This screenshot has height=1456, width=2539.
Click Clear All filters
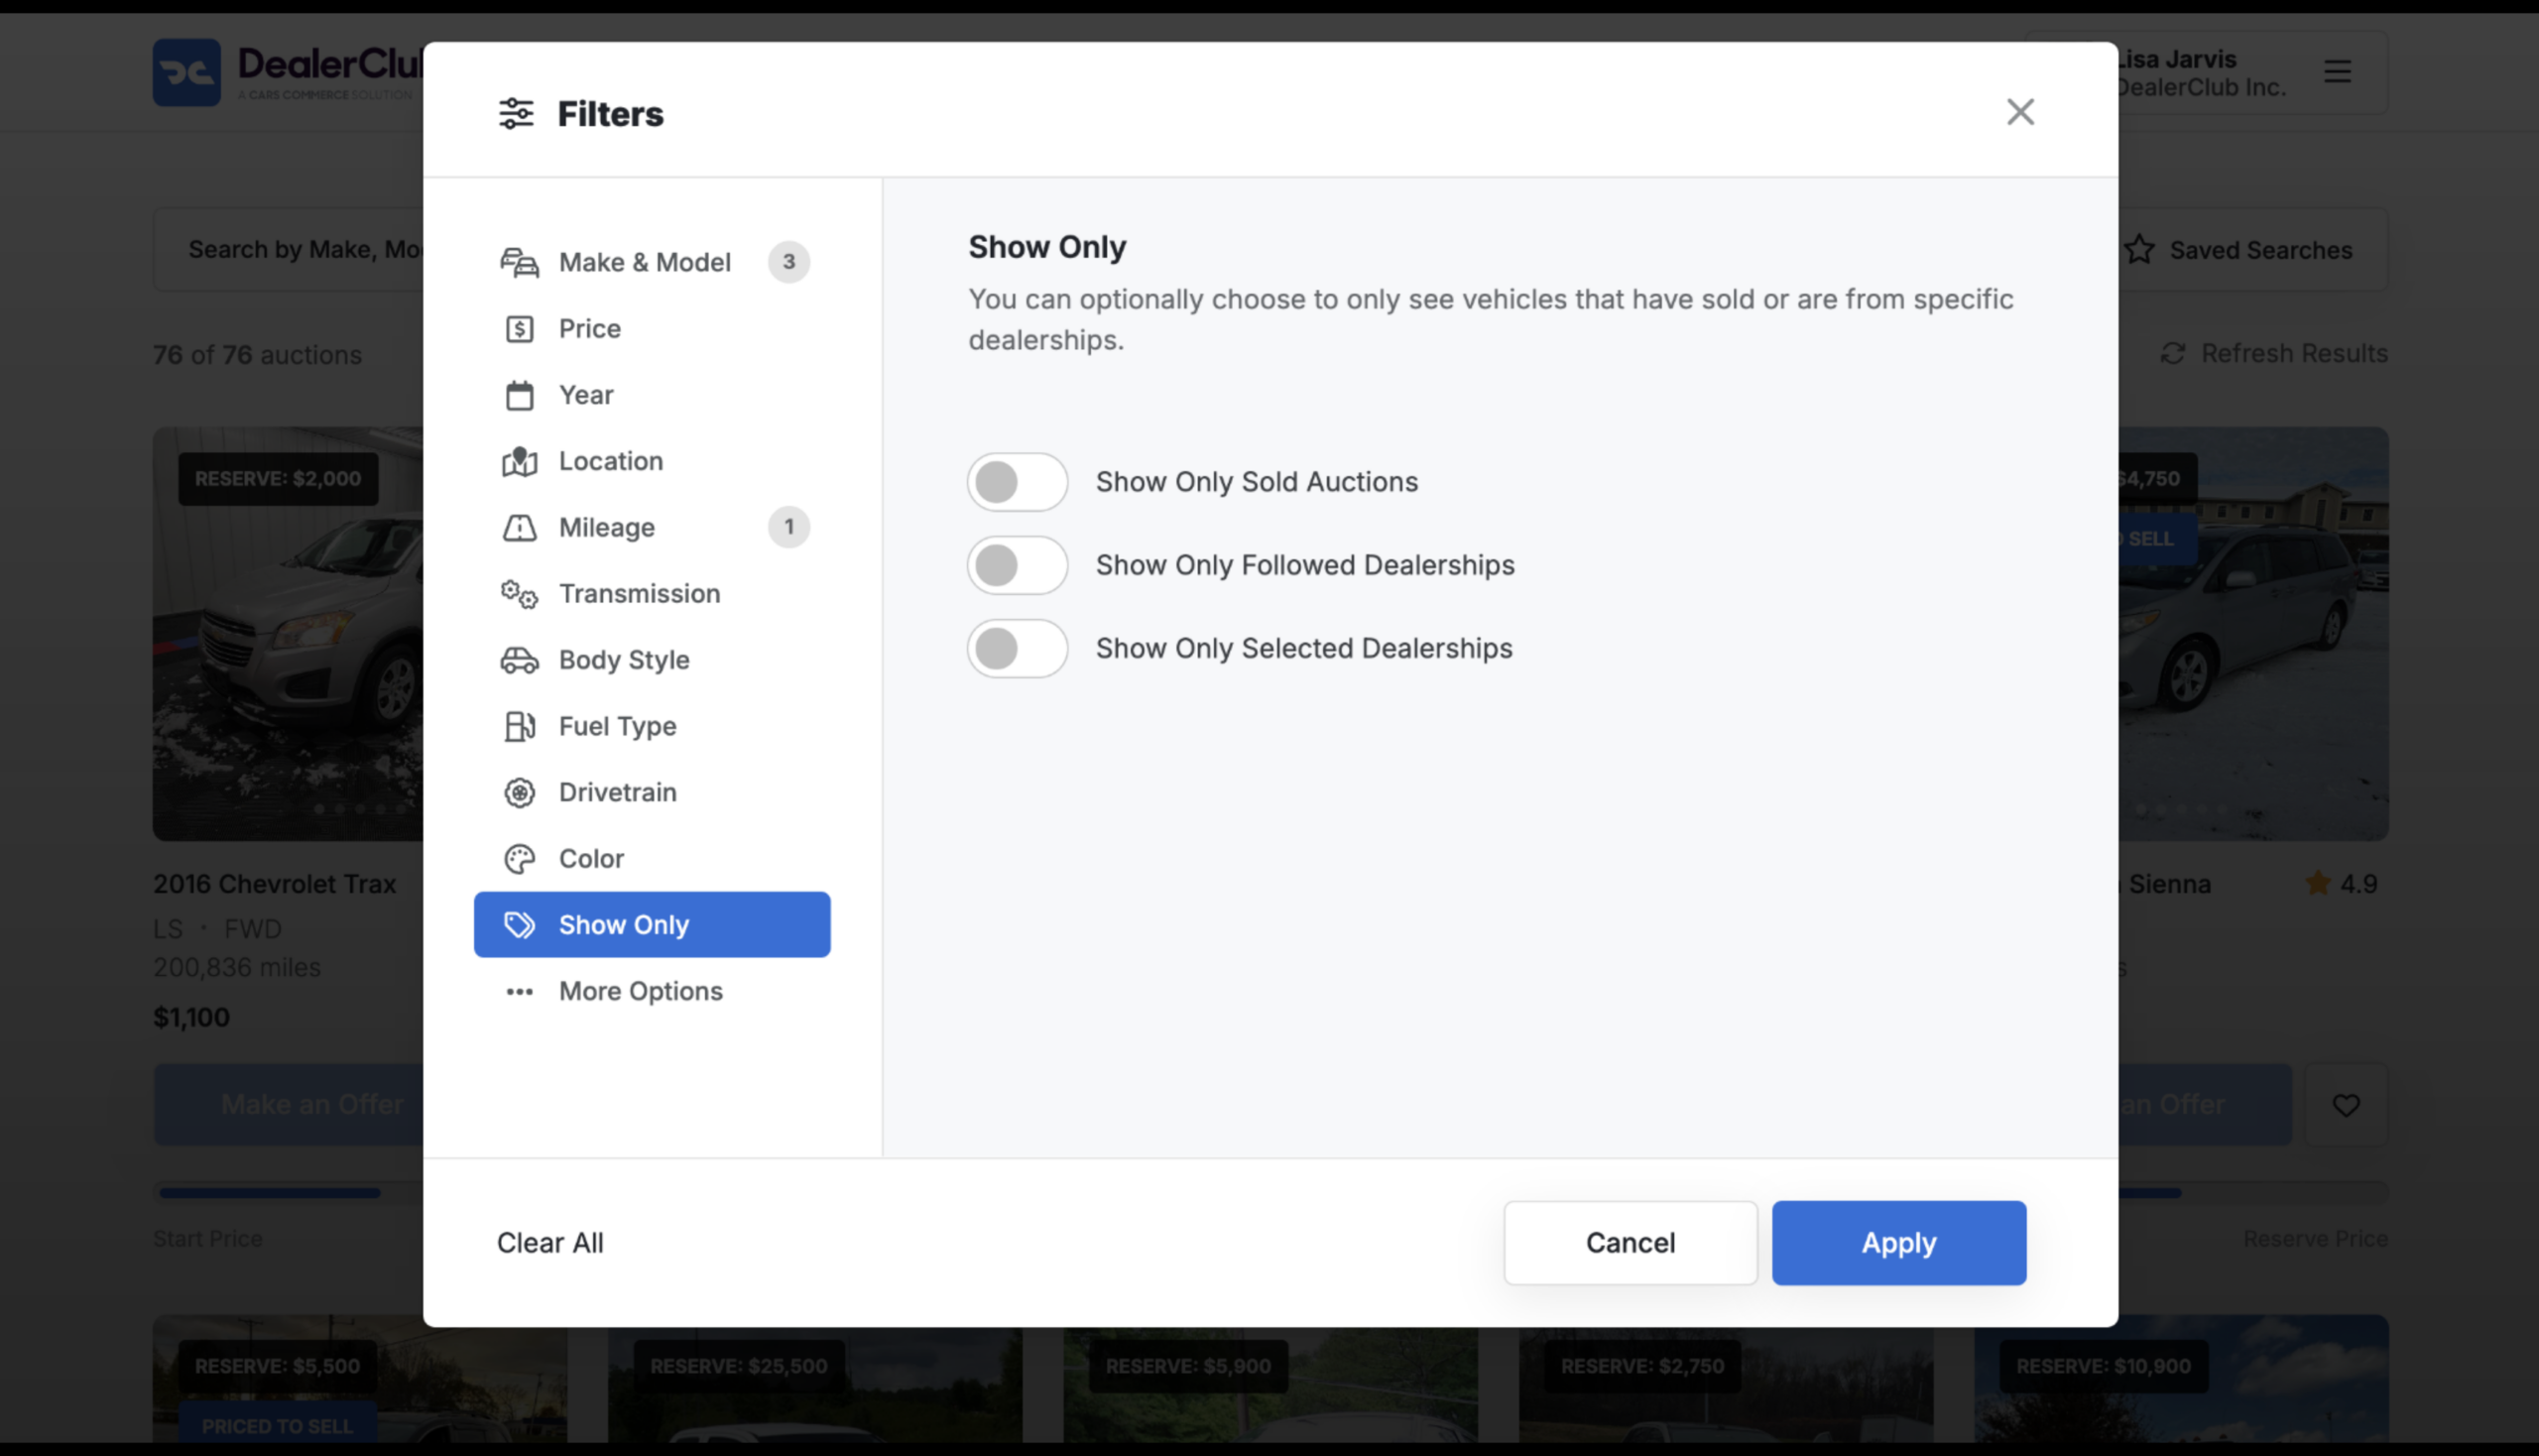click(x=550, y=1243)
